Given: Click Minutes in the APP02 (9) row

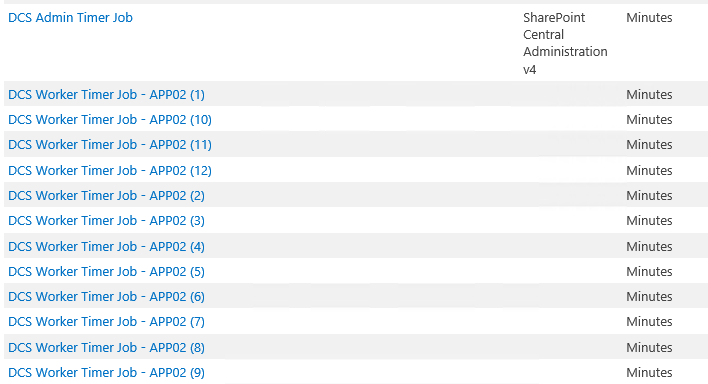Looking at the screenshot, I should pos(649,372).
